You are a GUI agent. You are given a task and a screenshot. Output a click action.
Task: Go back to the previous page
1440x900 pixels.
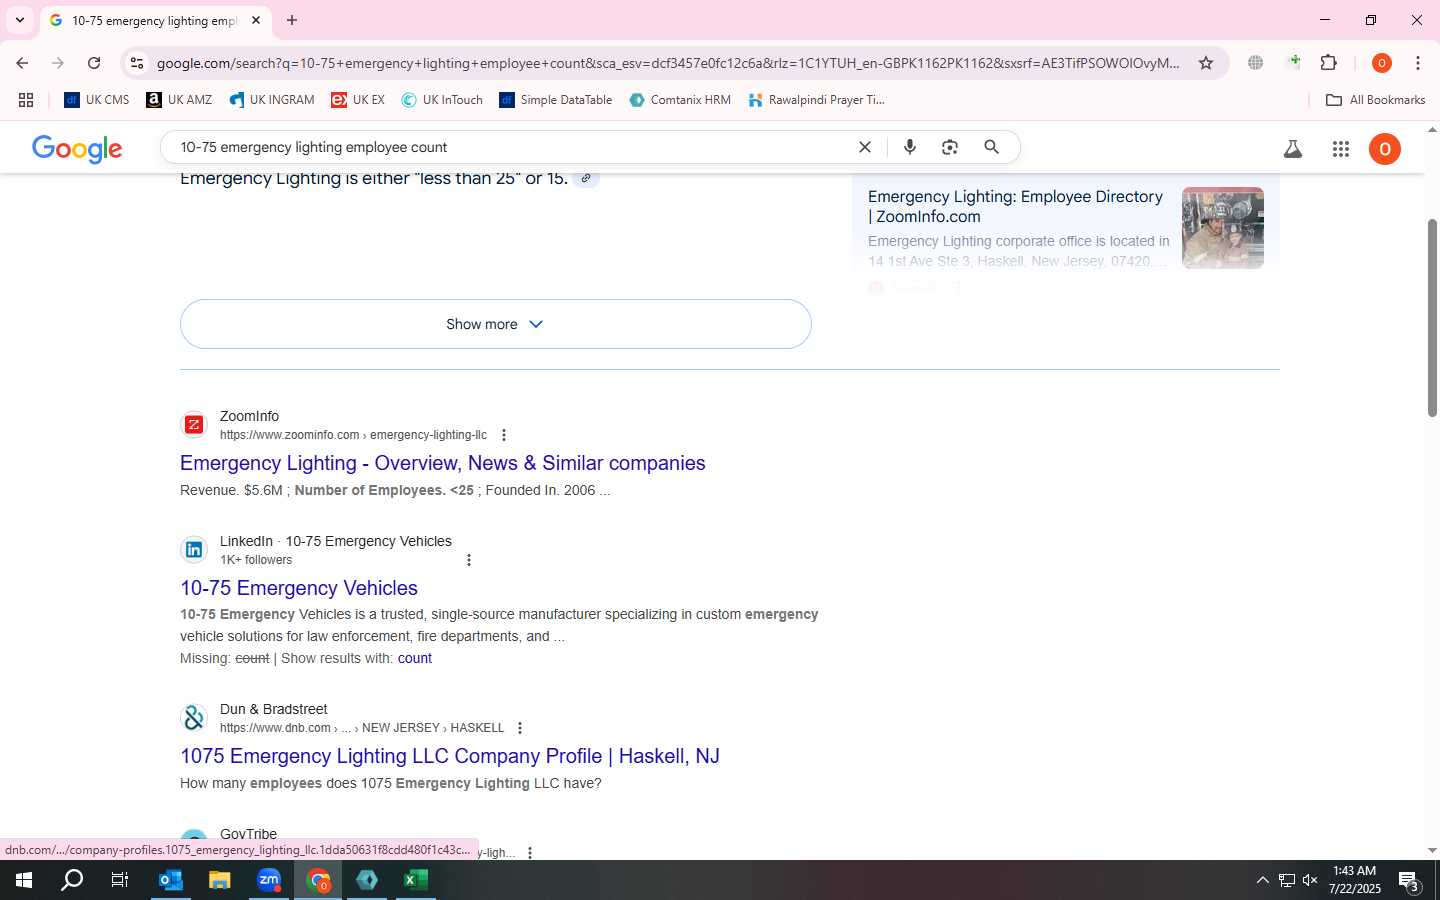pos(22,63)
